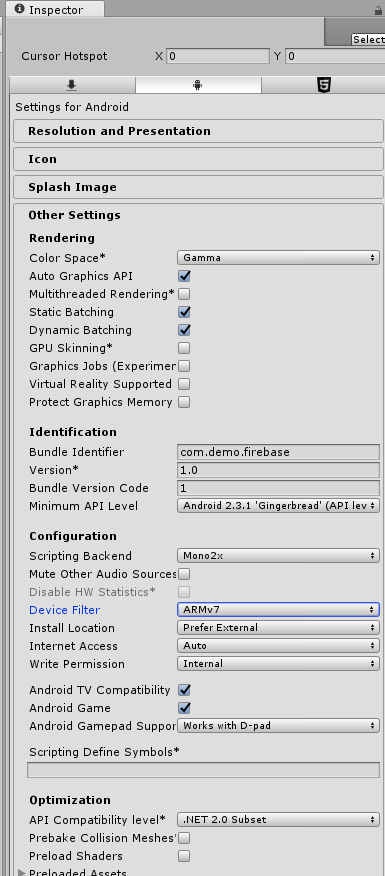Enable Multithreaded Rendering checkbox

[184, 294]
